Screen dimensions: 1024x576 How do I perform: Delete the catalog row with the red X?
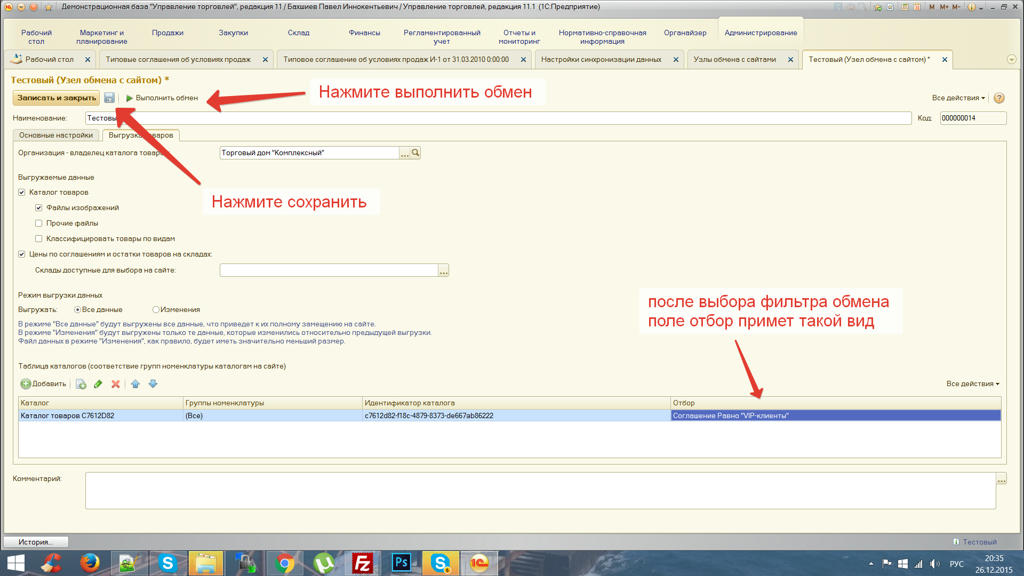[116, 384]
